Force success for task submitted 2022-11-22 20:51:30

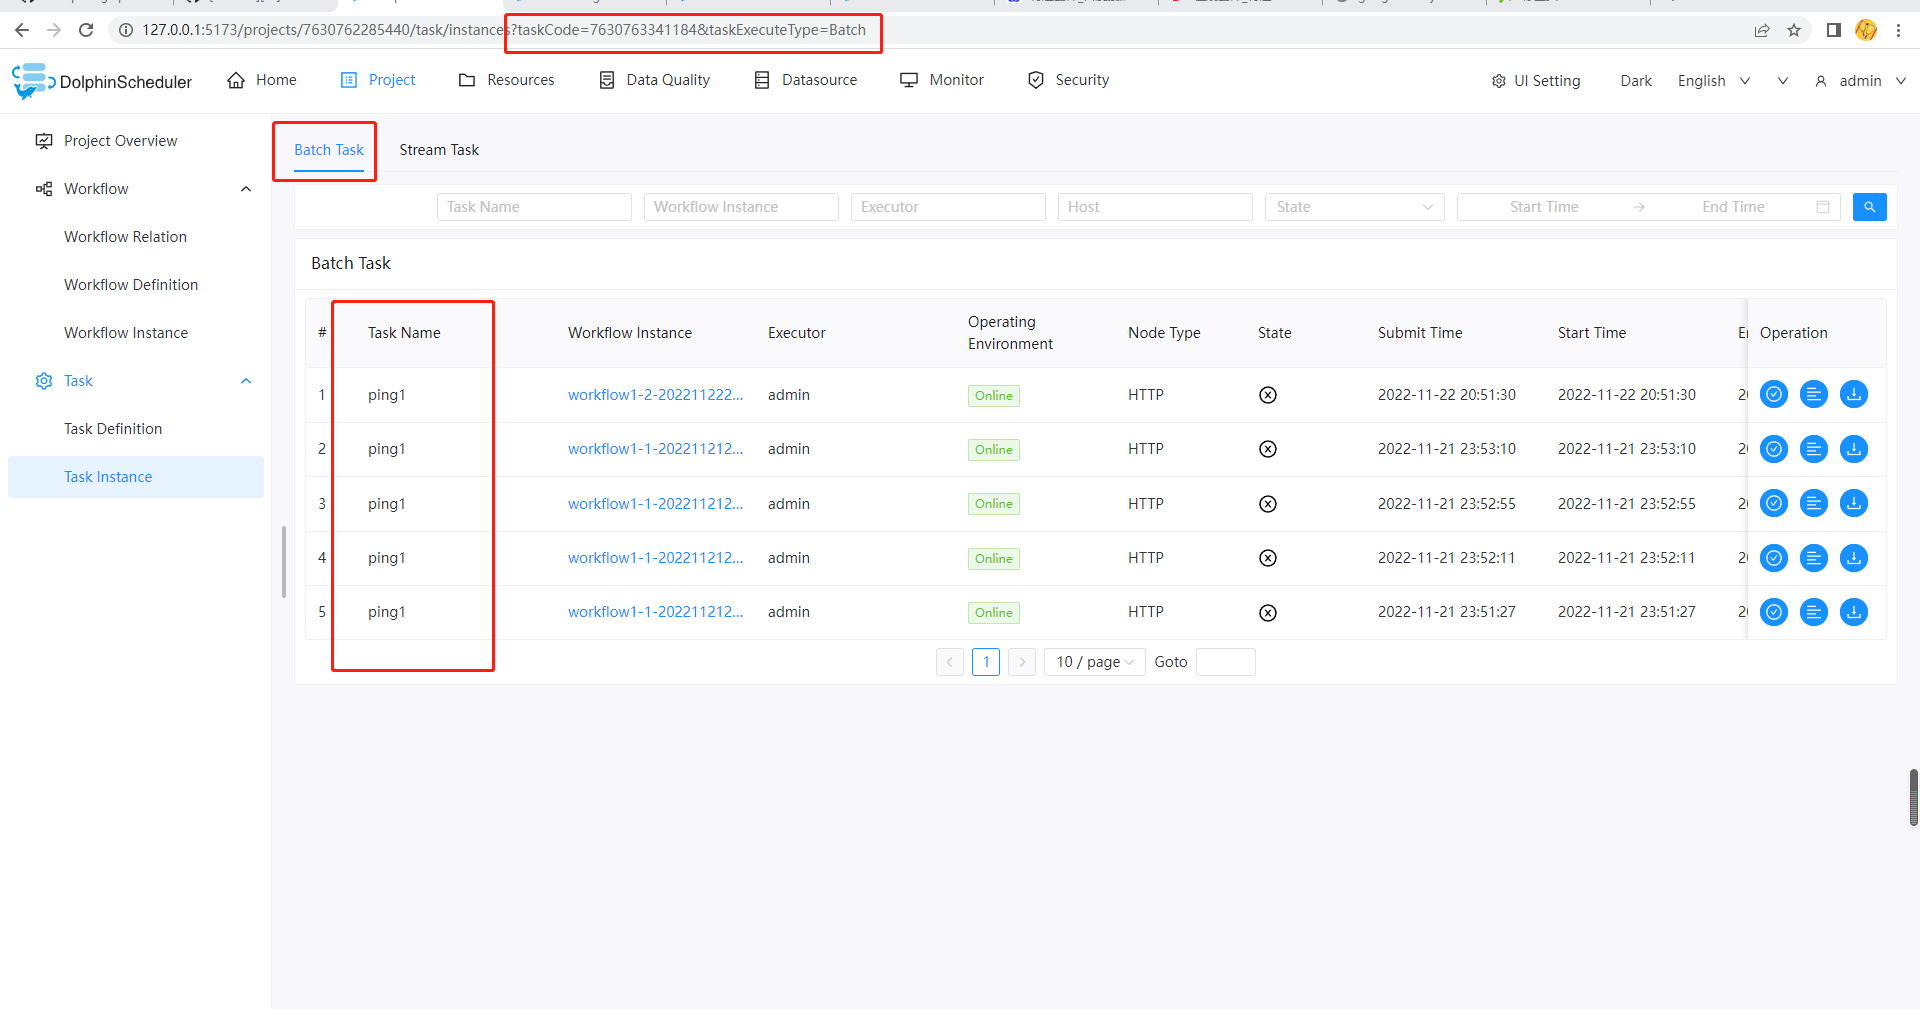pyautogui.click(x=1773, y=395)
